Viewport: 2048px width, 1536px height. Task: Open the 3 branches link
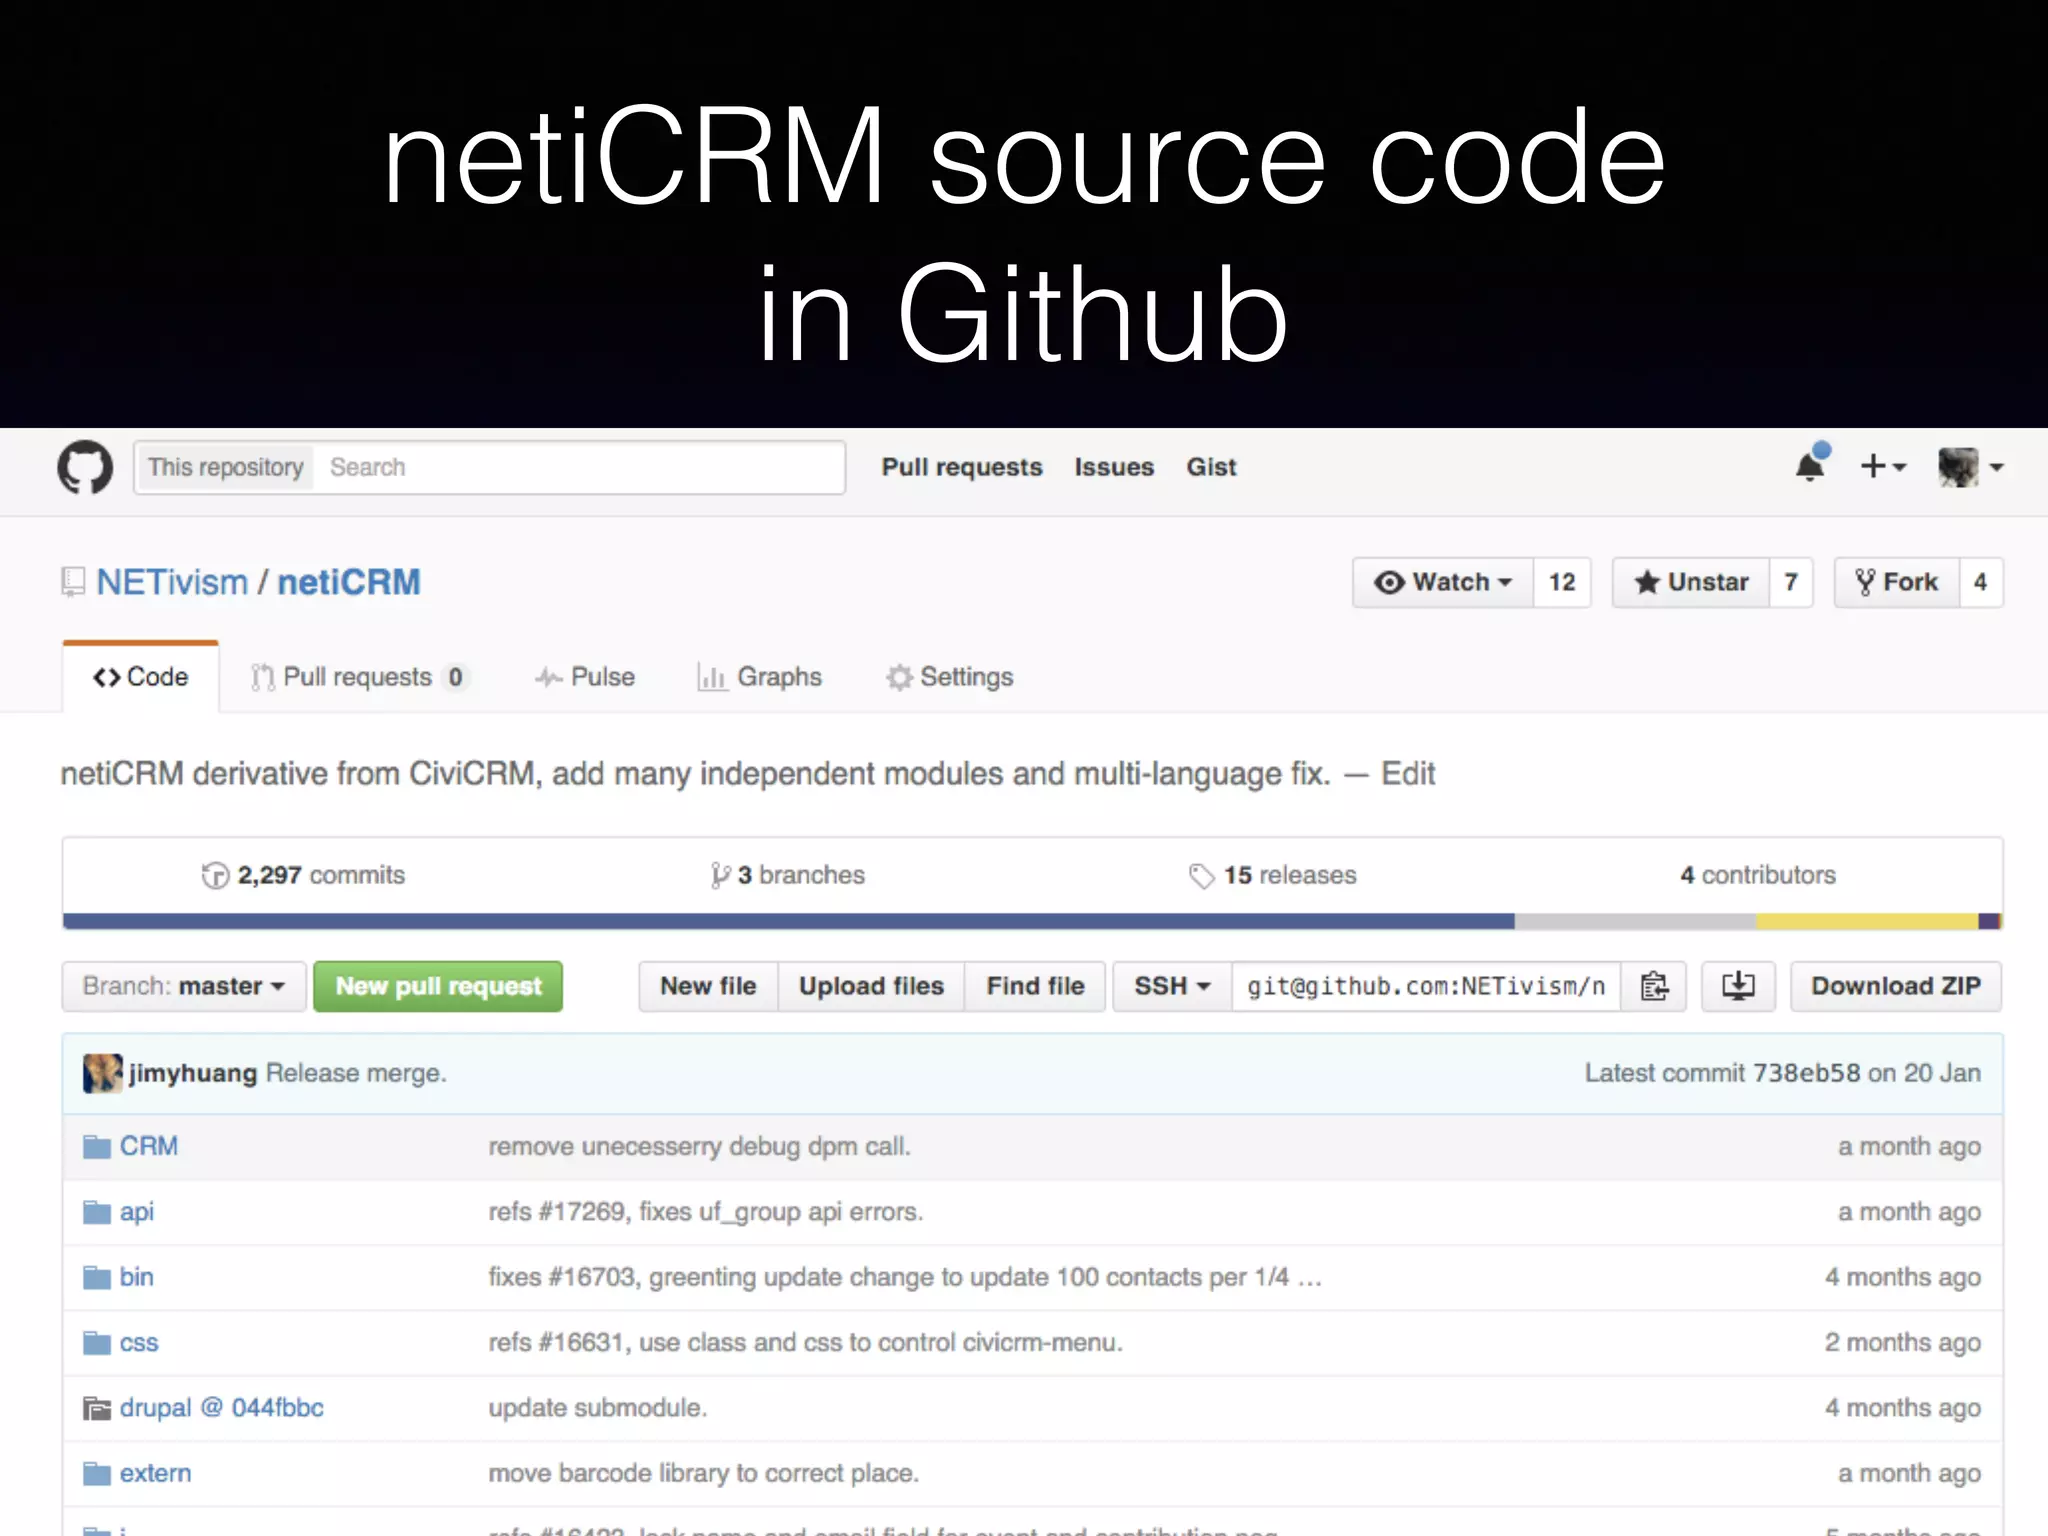[788, 876]
